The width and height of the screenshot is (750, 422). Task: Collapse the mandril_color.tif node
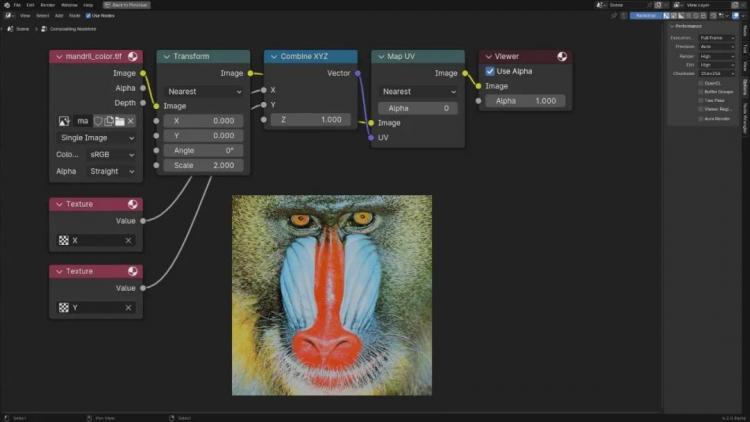pyautogui.click(x=59, y=56)
